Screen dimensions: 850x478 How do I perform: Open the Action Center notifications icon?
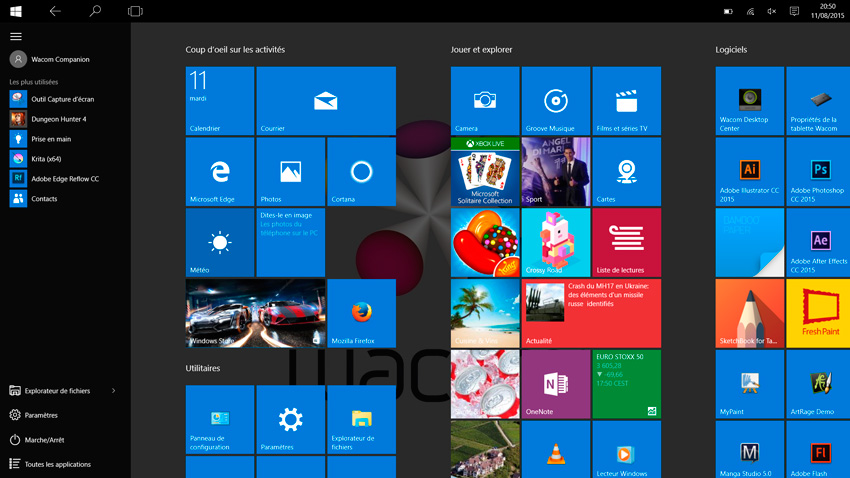794,11
